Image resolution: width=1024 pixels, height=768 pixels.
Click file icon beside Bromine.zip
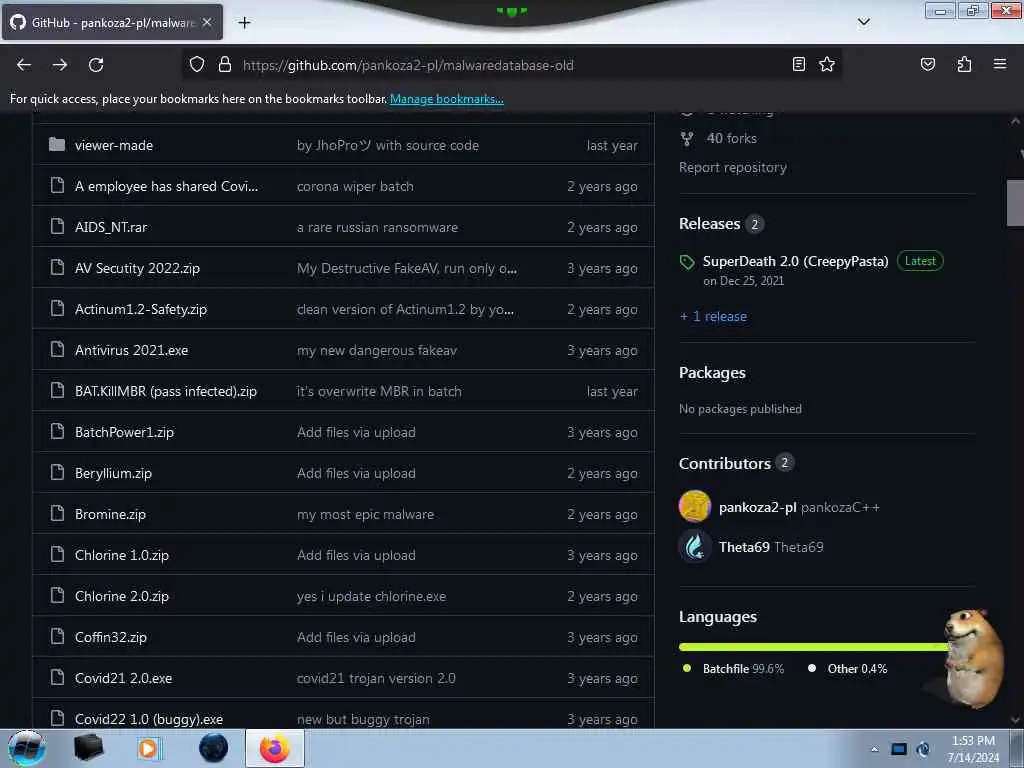[x=57, y=513]
